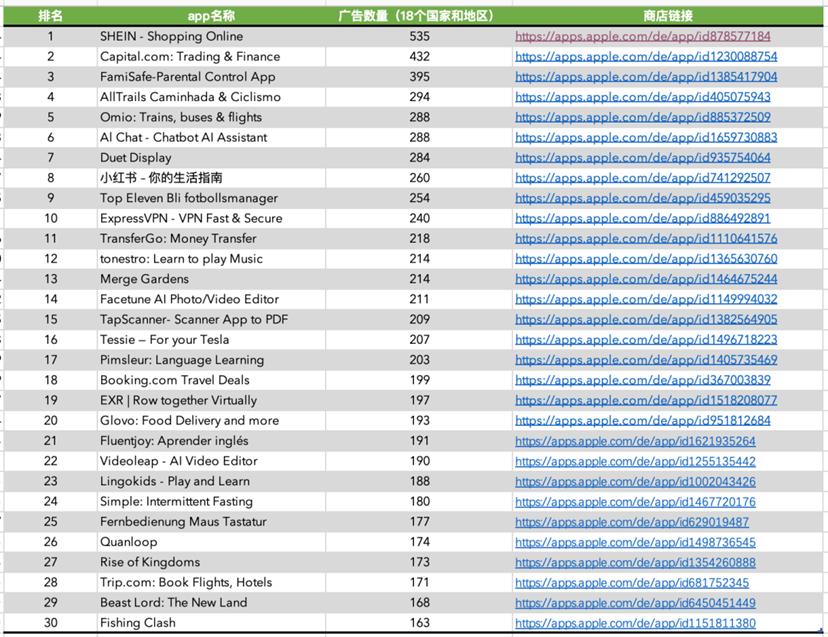
Task: Open Duet Display link id935754064
Action: (643, 157)
